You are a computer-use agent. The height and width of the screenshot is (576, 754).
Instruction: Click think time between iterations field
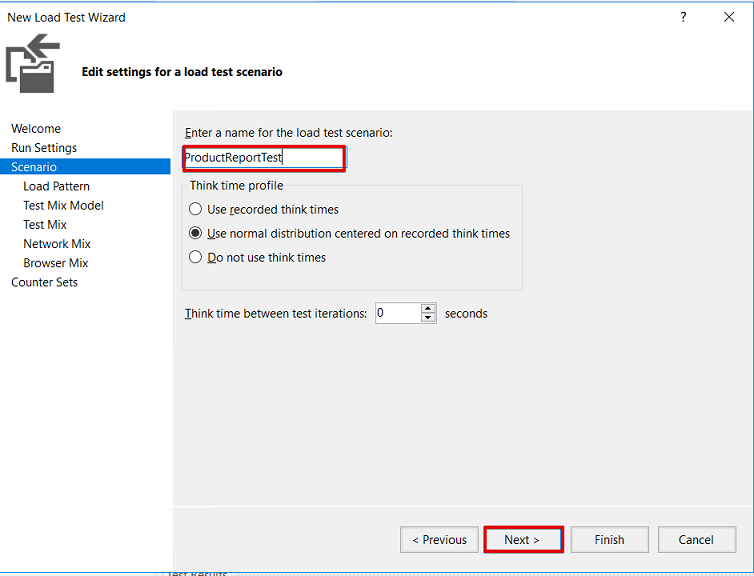click(x=397, y=313)
